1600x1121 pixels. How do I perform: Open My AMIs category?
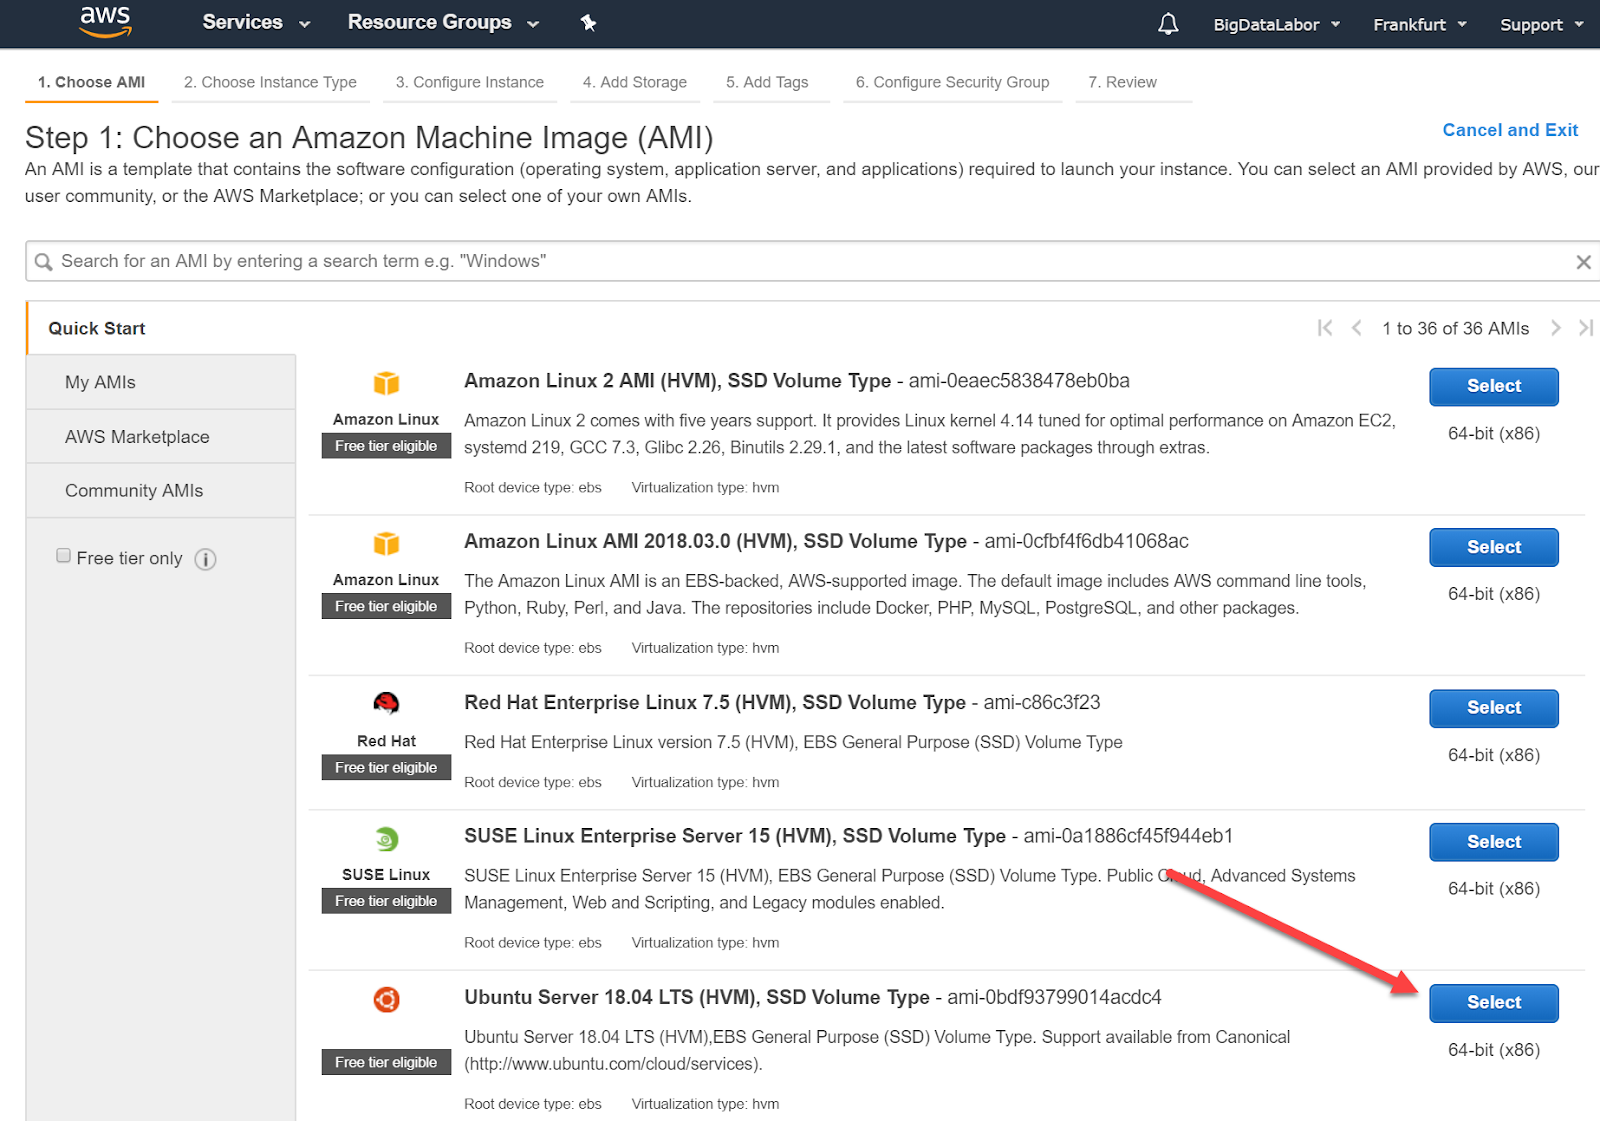click(x=161, y=382)
